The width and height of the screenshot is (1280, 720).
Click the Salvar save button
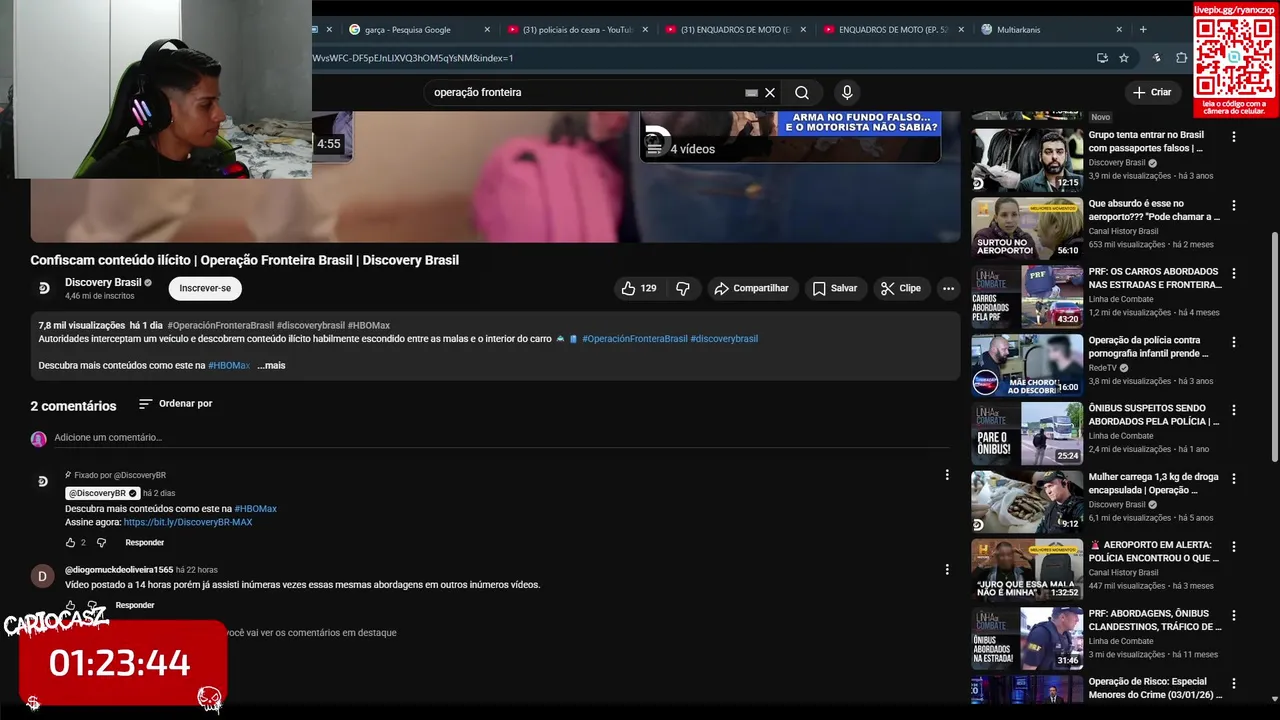(835, 288)
